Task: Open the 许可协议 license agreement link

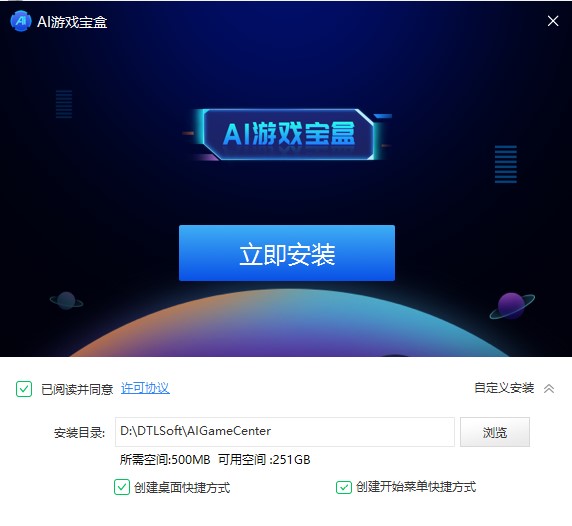Action: (x=145, y=388)
